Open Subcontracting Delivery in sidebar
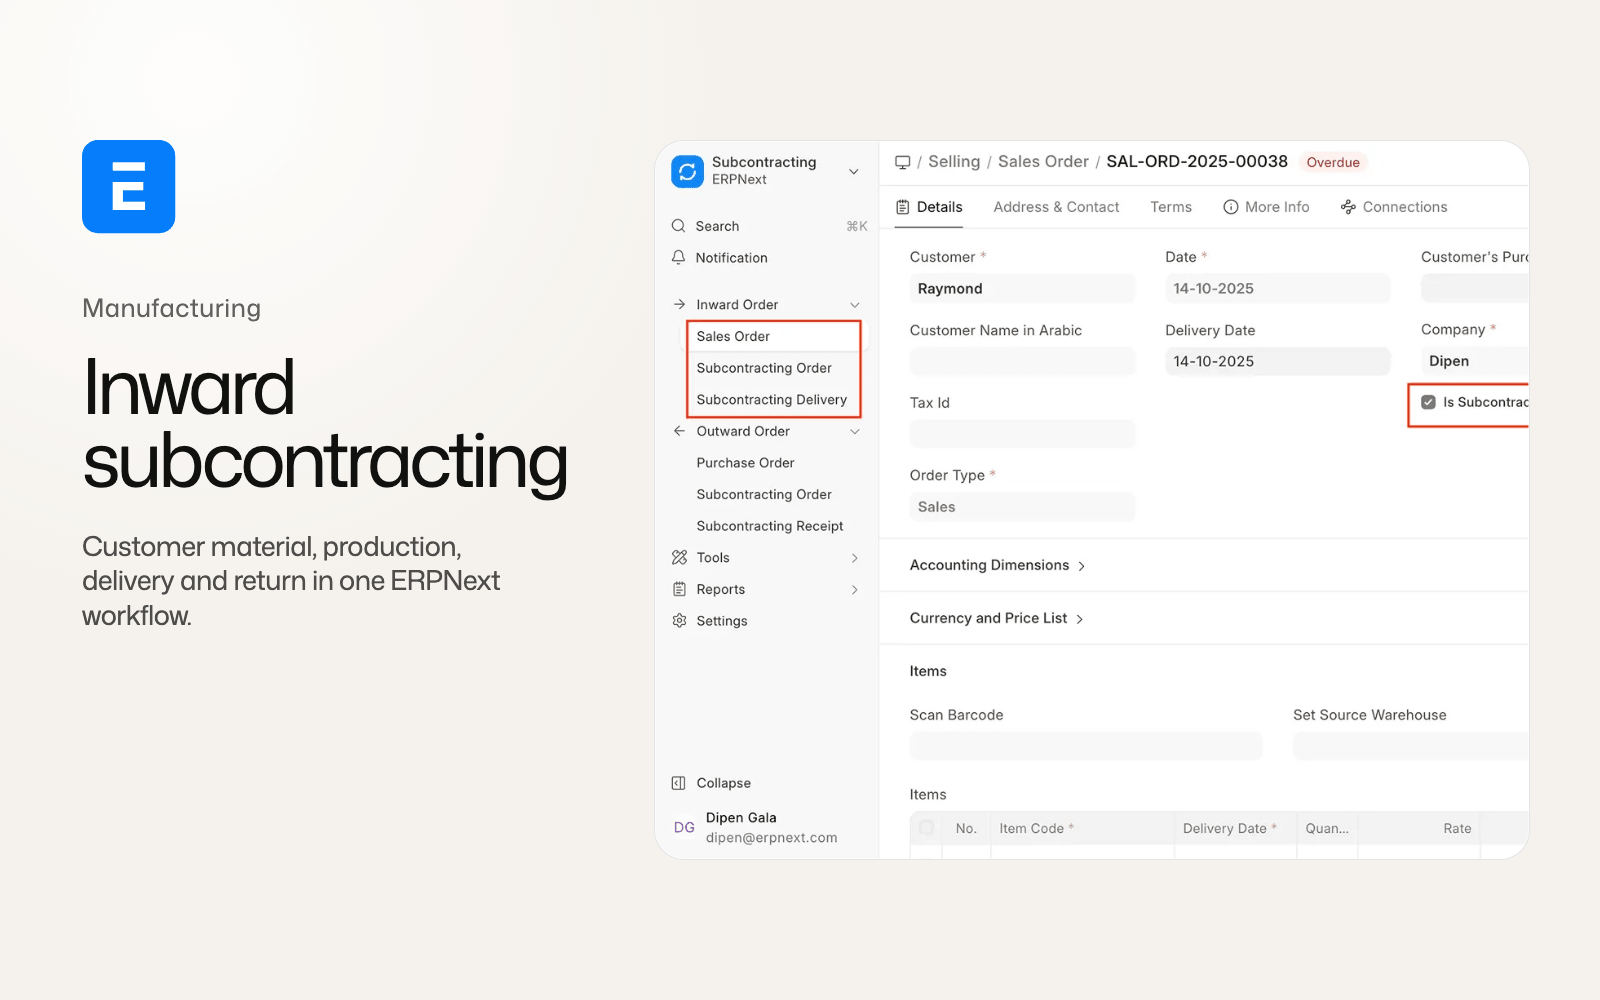The image size is (1600, 1000). 773,400
